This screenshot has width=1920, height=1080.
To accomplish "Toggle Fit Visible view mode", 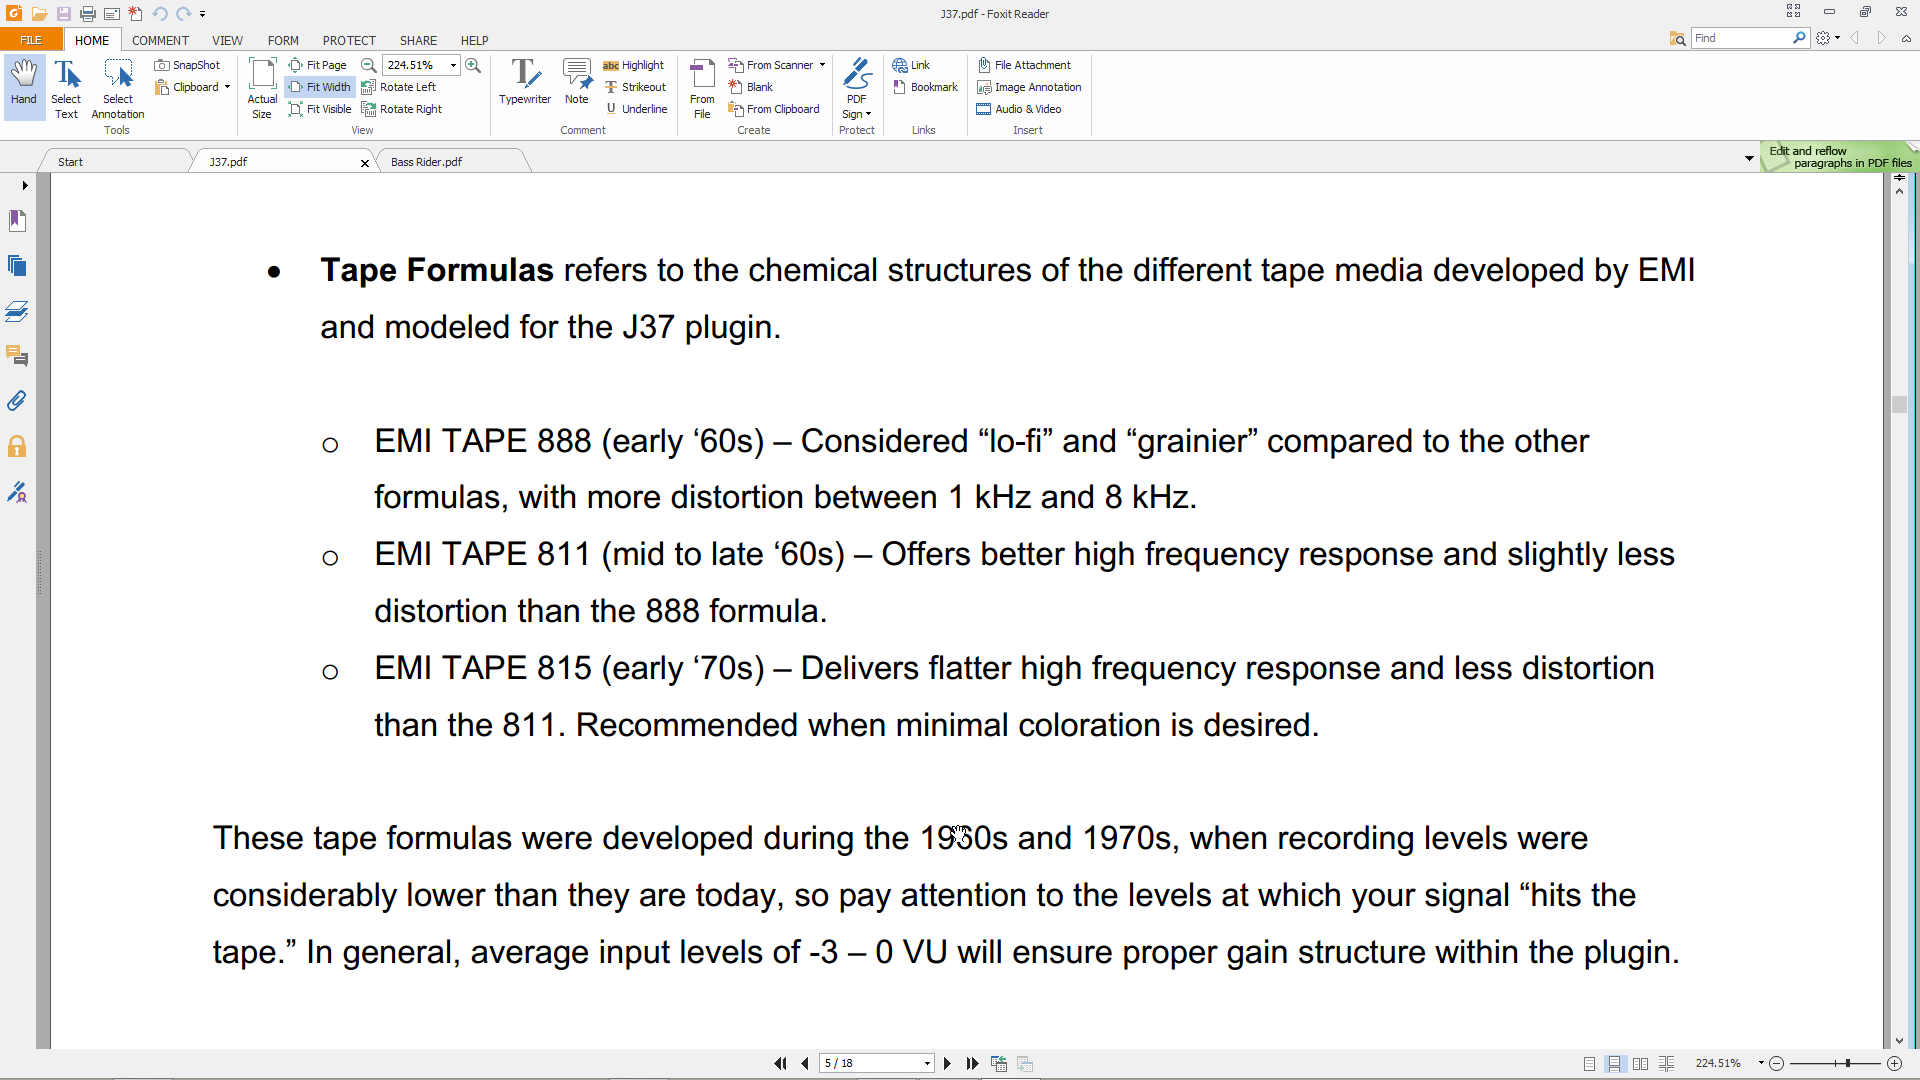I will pos(320,109).
